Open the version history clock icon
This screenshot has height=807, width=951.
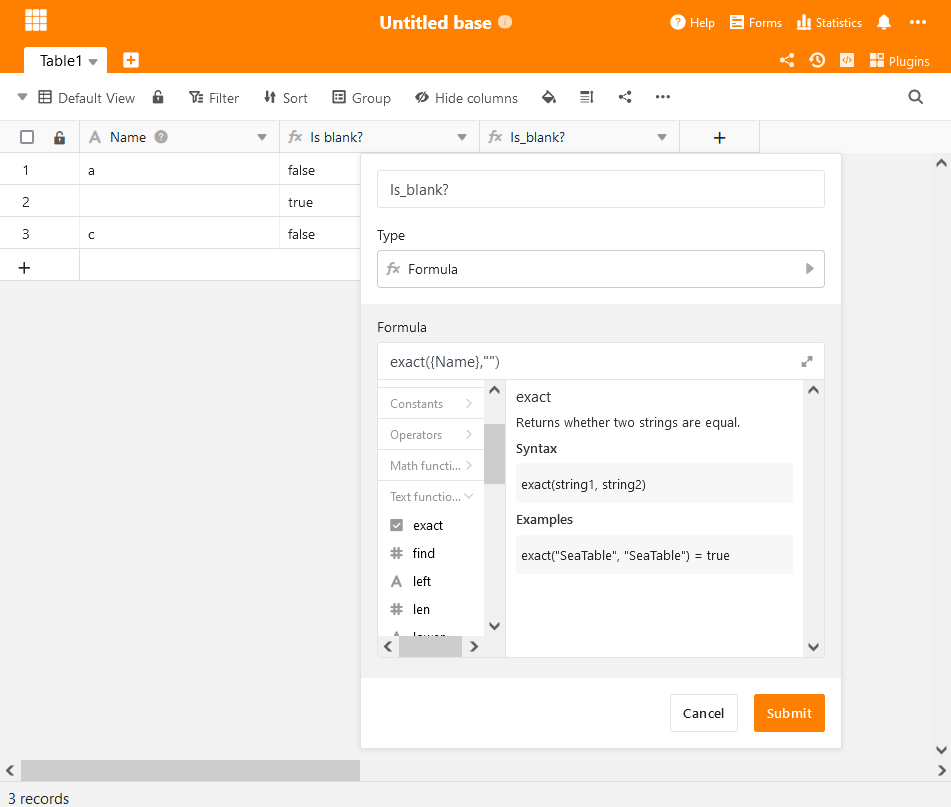[817, 60]
